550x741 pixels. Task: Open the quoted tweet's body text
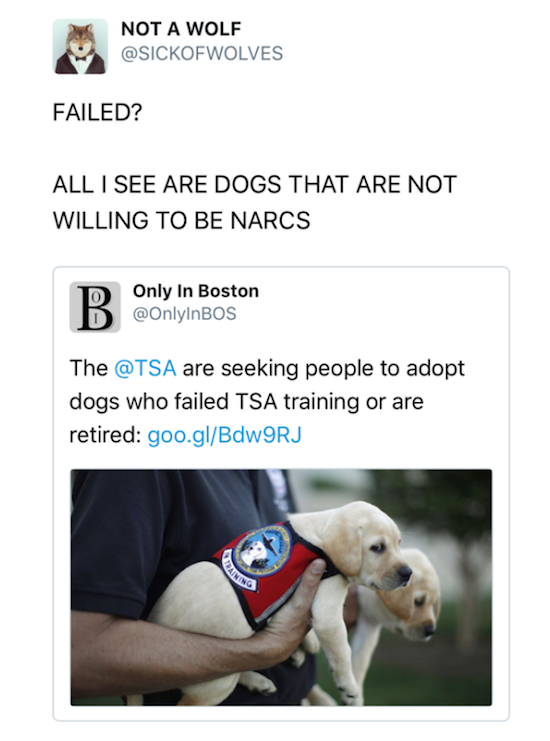[x=267, y=402]
